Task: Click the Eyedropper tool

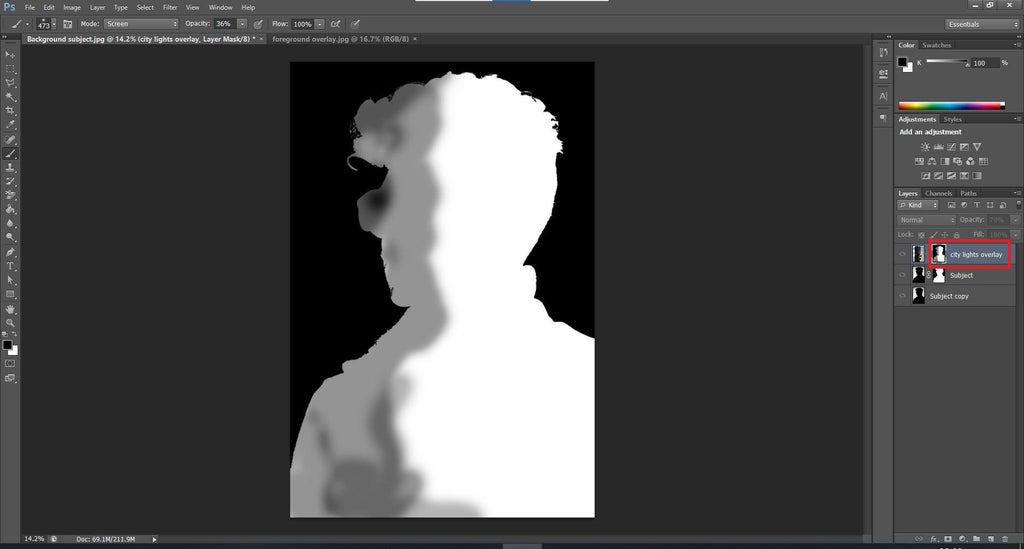Action: pyautogui.click(x=10, y=125)
